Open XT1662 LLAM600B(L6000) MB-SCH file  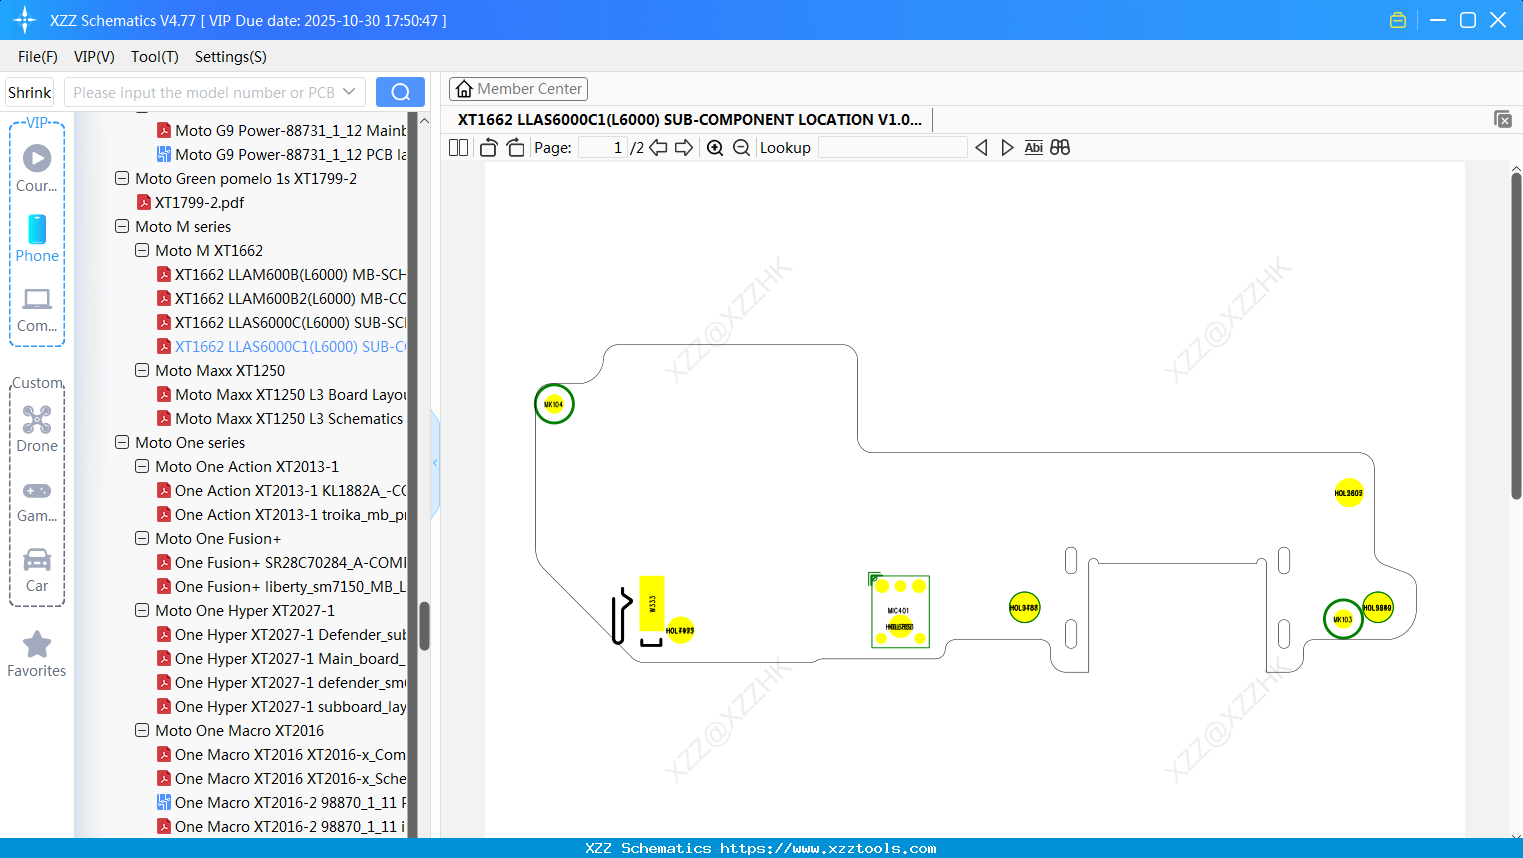click(x=281, y=274)
